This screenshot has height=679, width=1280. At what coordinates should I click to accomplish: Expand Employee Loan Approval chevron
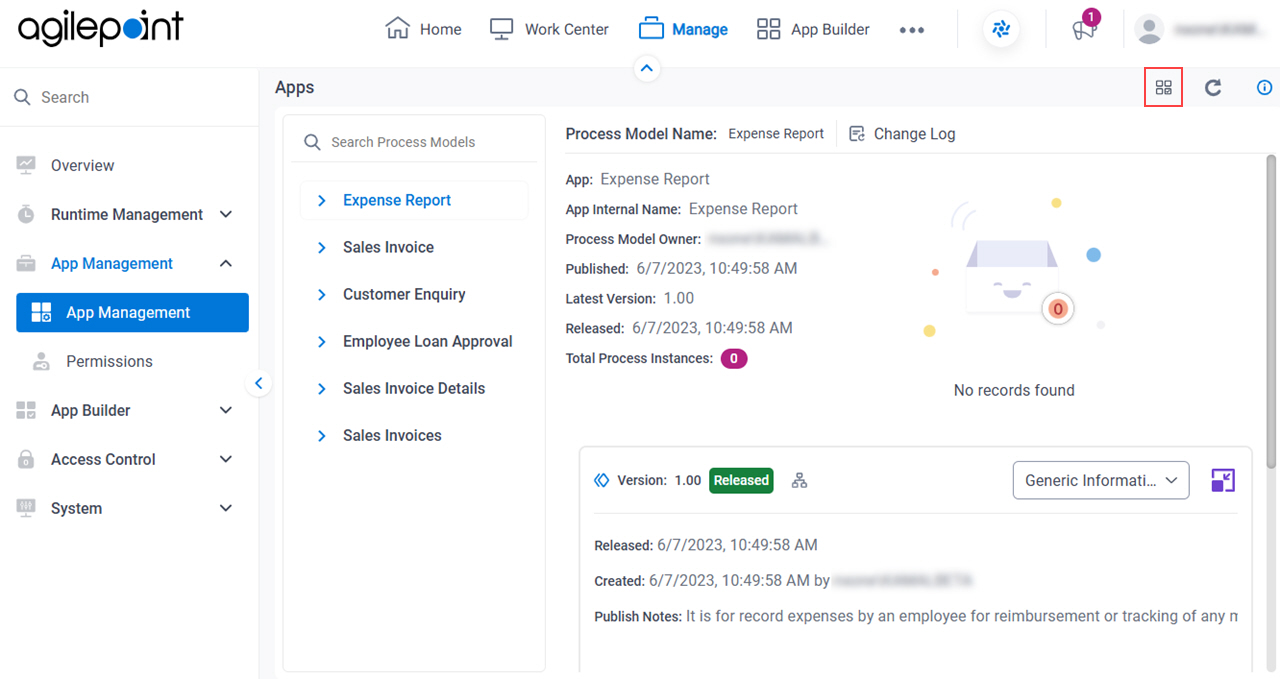pos(321,341)
